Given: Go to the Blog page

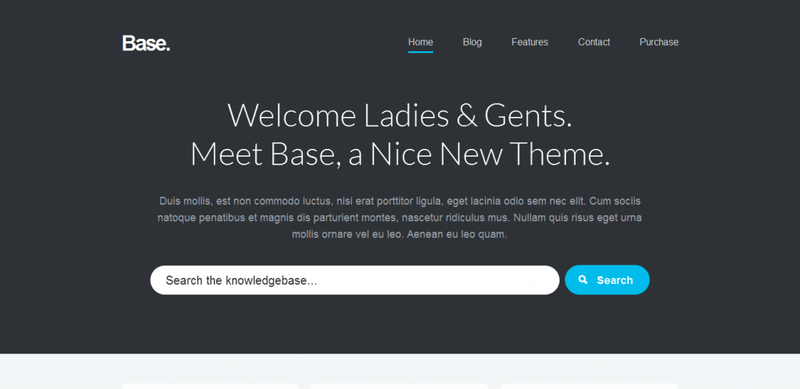Looking at the screenshot, I should pos(472,42).
